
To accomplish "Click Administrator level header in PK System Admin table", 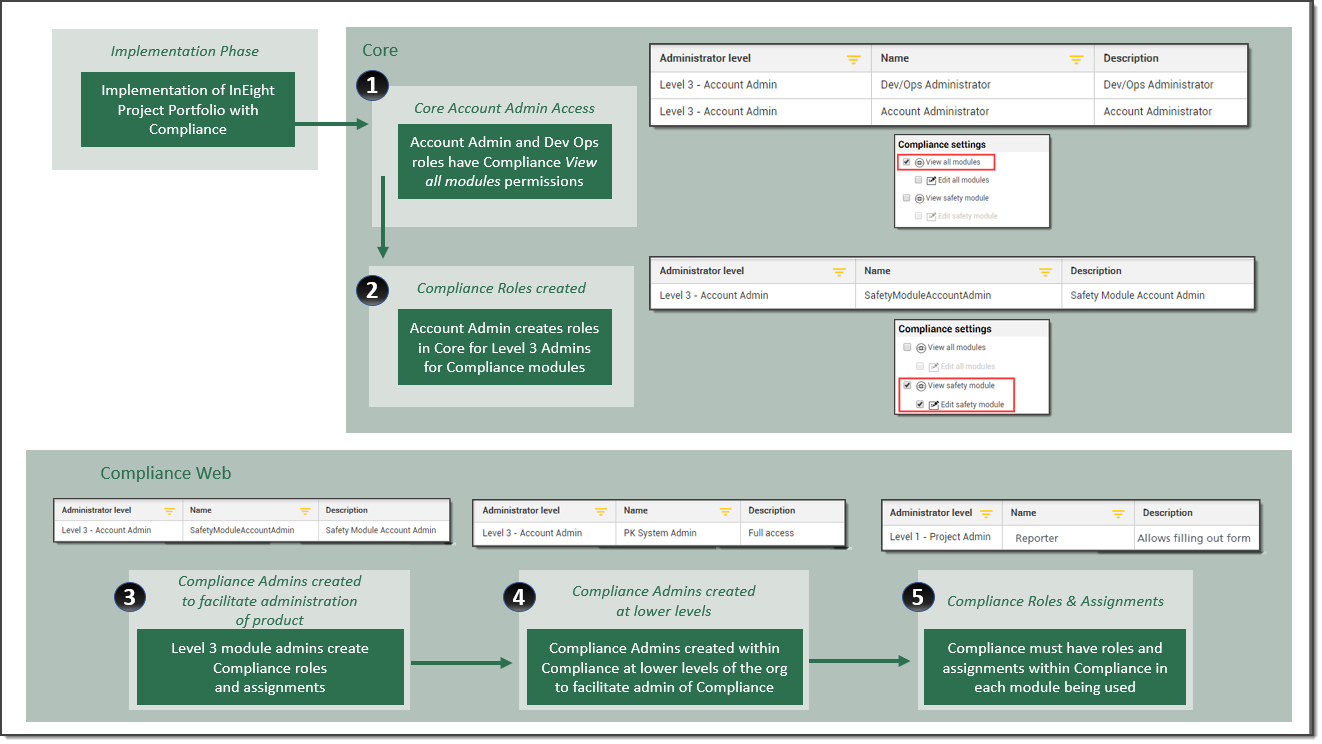I will point(521,511).
